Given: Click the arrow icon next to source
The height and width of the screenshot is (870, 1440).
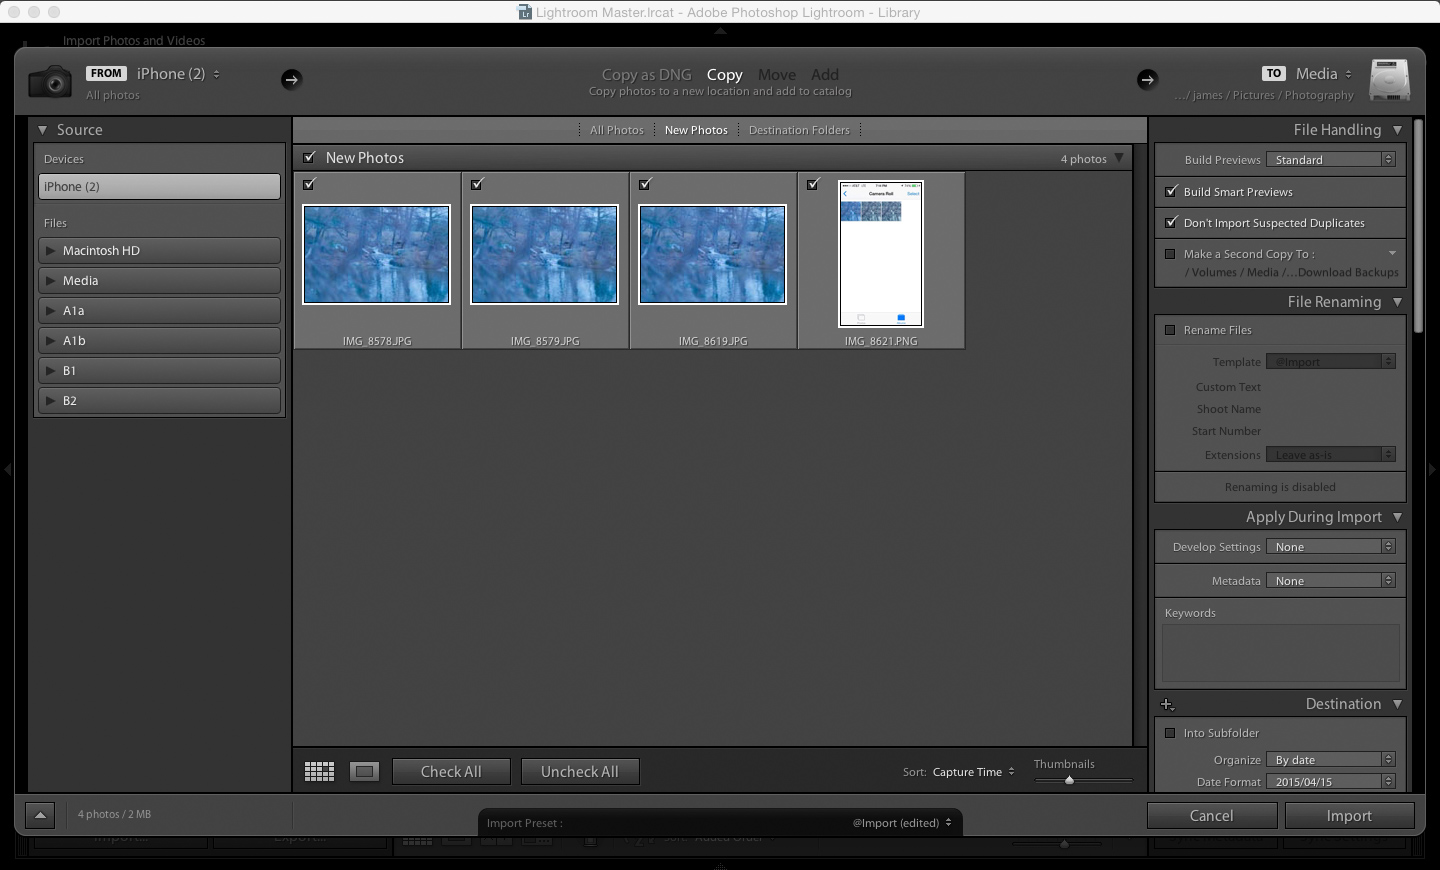Looking at the screenshot, I should (291, 79).
